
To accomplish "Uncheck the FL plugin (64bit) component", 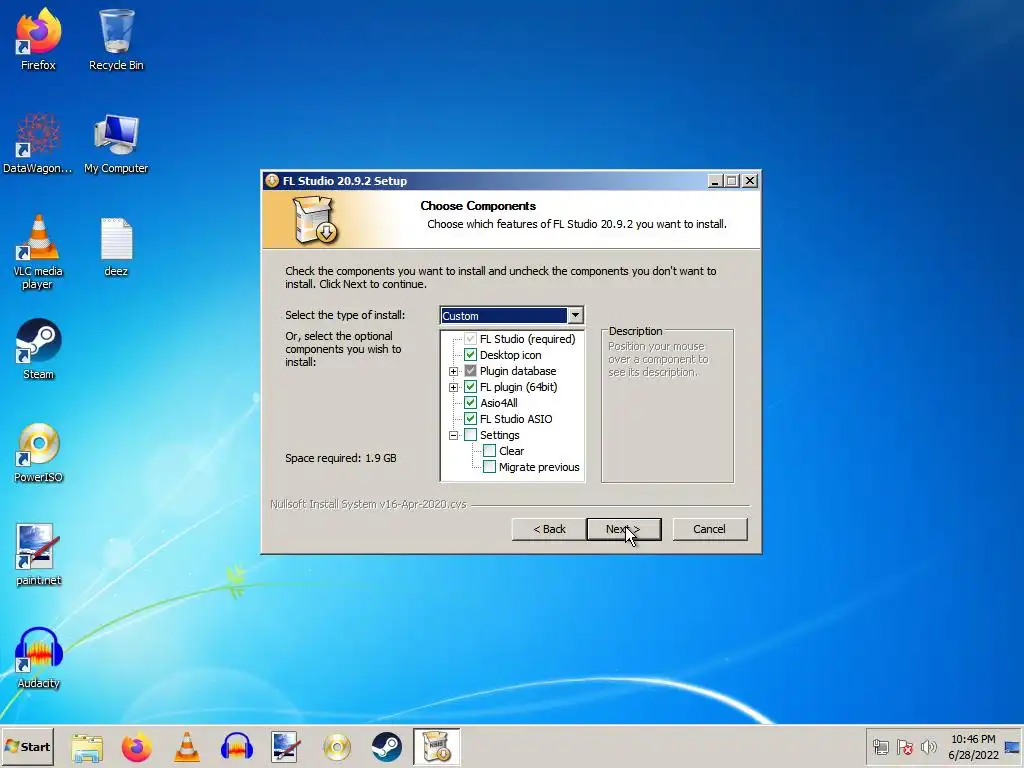I will pos(470,387).
